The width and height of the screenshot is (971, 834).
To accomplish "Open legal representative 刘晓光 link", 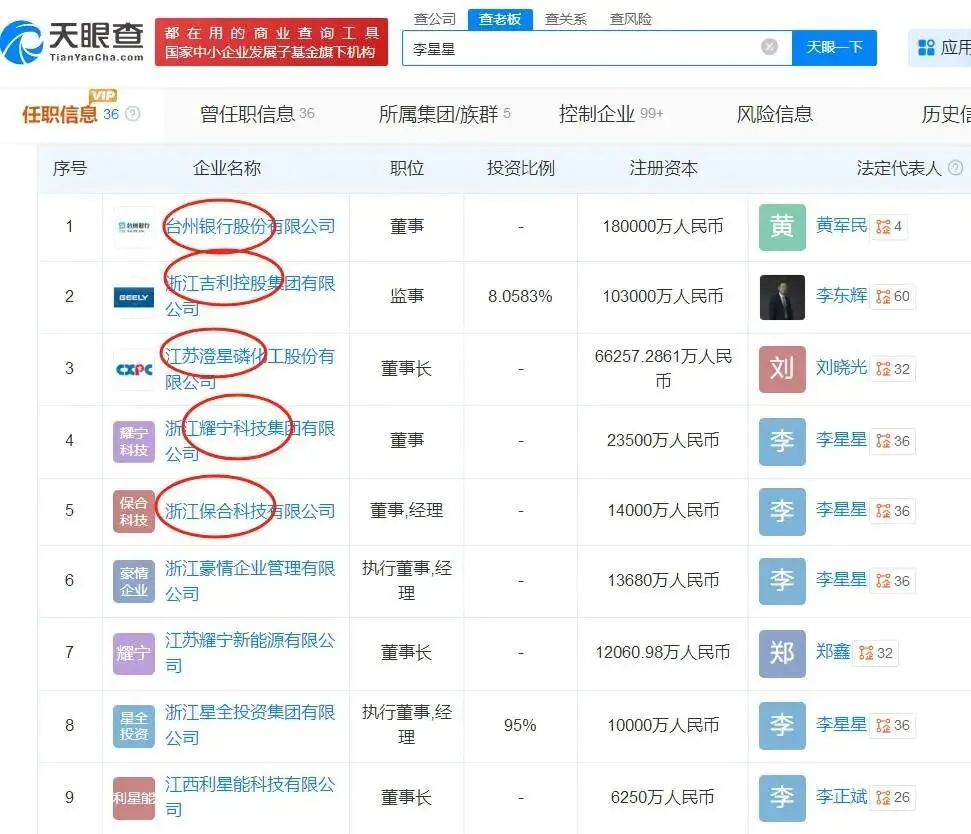I will coord(841,368).
